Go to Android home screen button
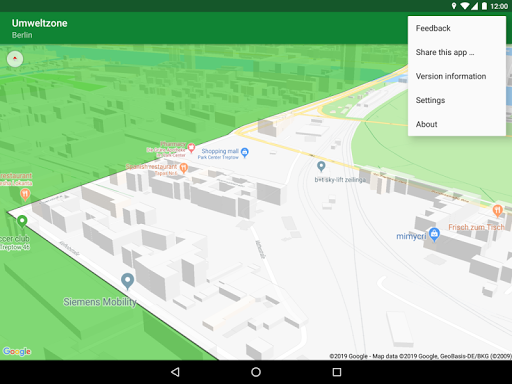The image size is (512, 384). [x=256, y=372]
